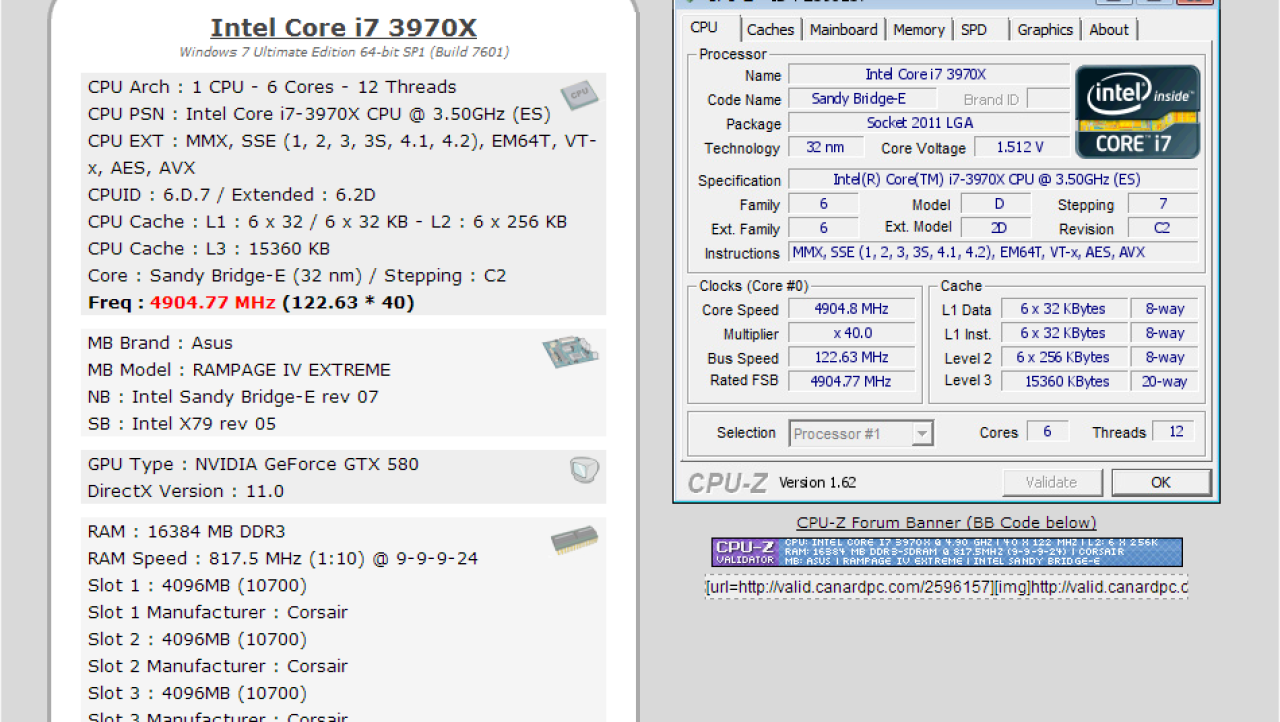1280x722 pixels.
Task: Click the DirectX Version : 11.0 line
Action: 186,491
